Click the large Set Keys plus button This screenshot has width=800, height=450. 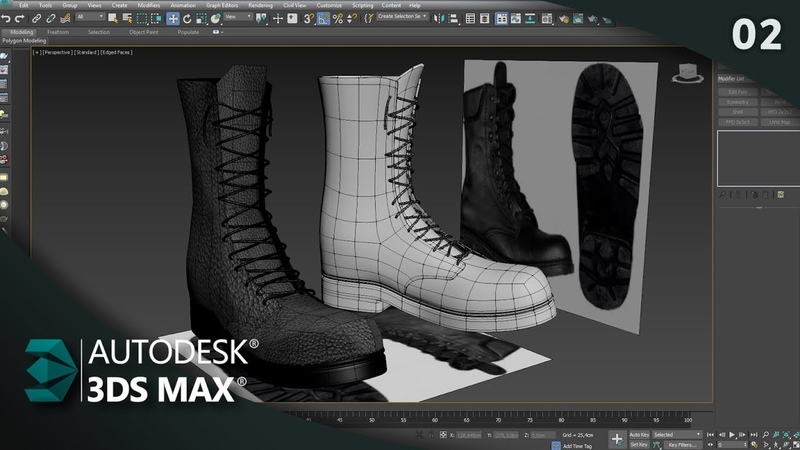[616, 439]
